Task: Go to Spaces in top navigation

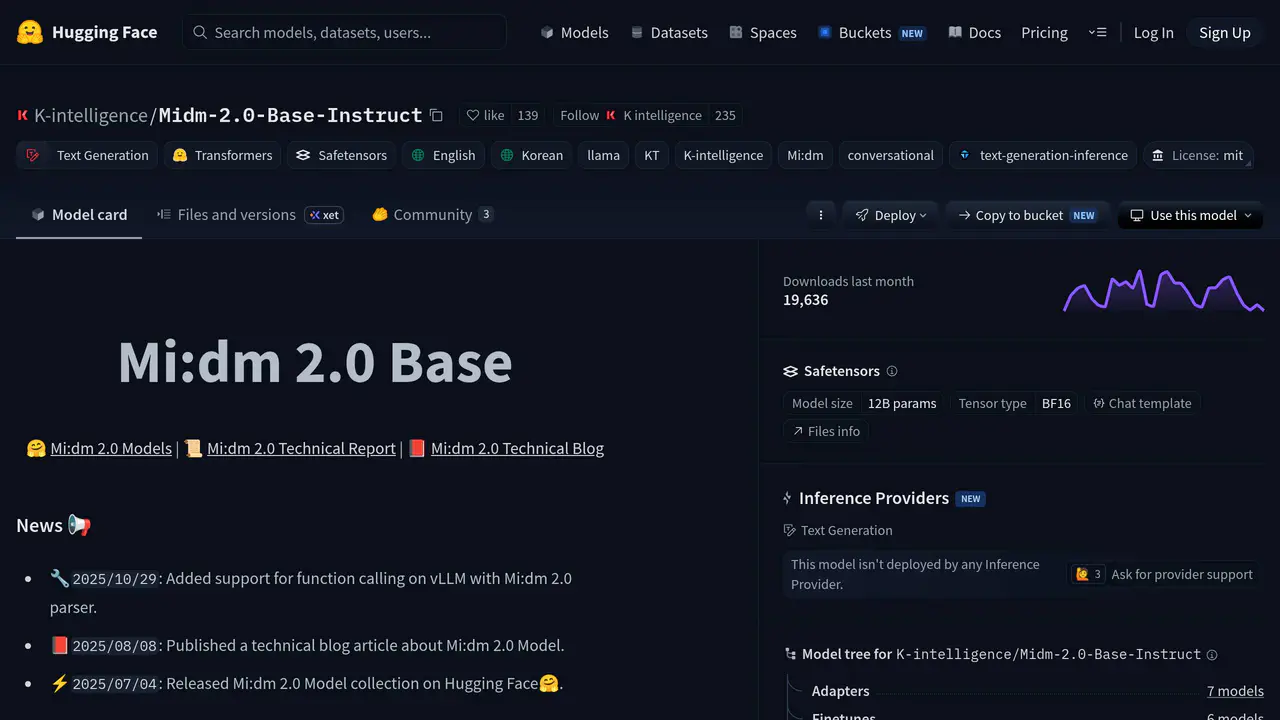Action: pos(763,32)
